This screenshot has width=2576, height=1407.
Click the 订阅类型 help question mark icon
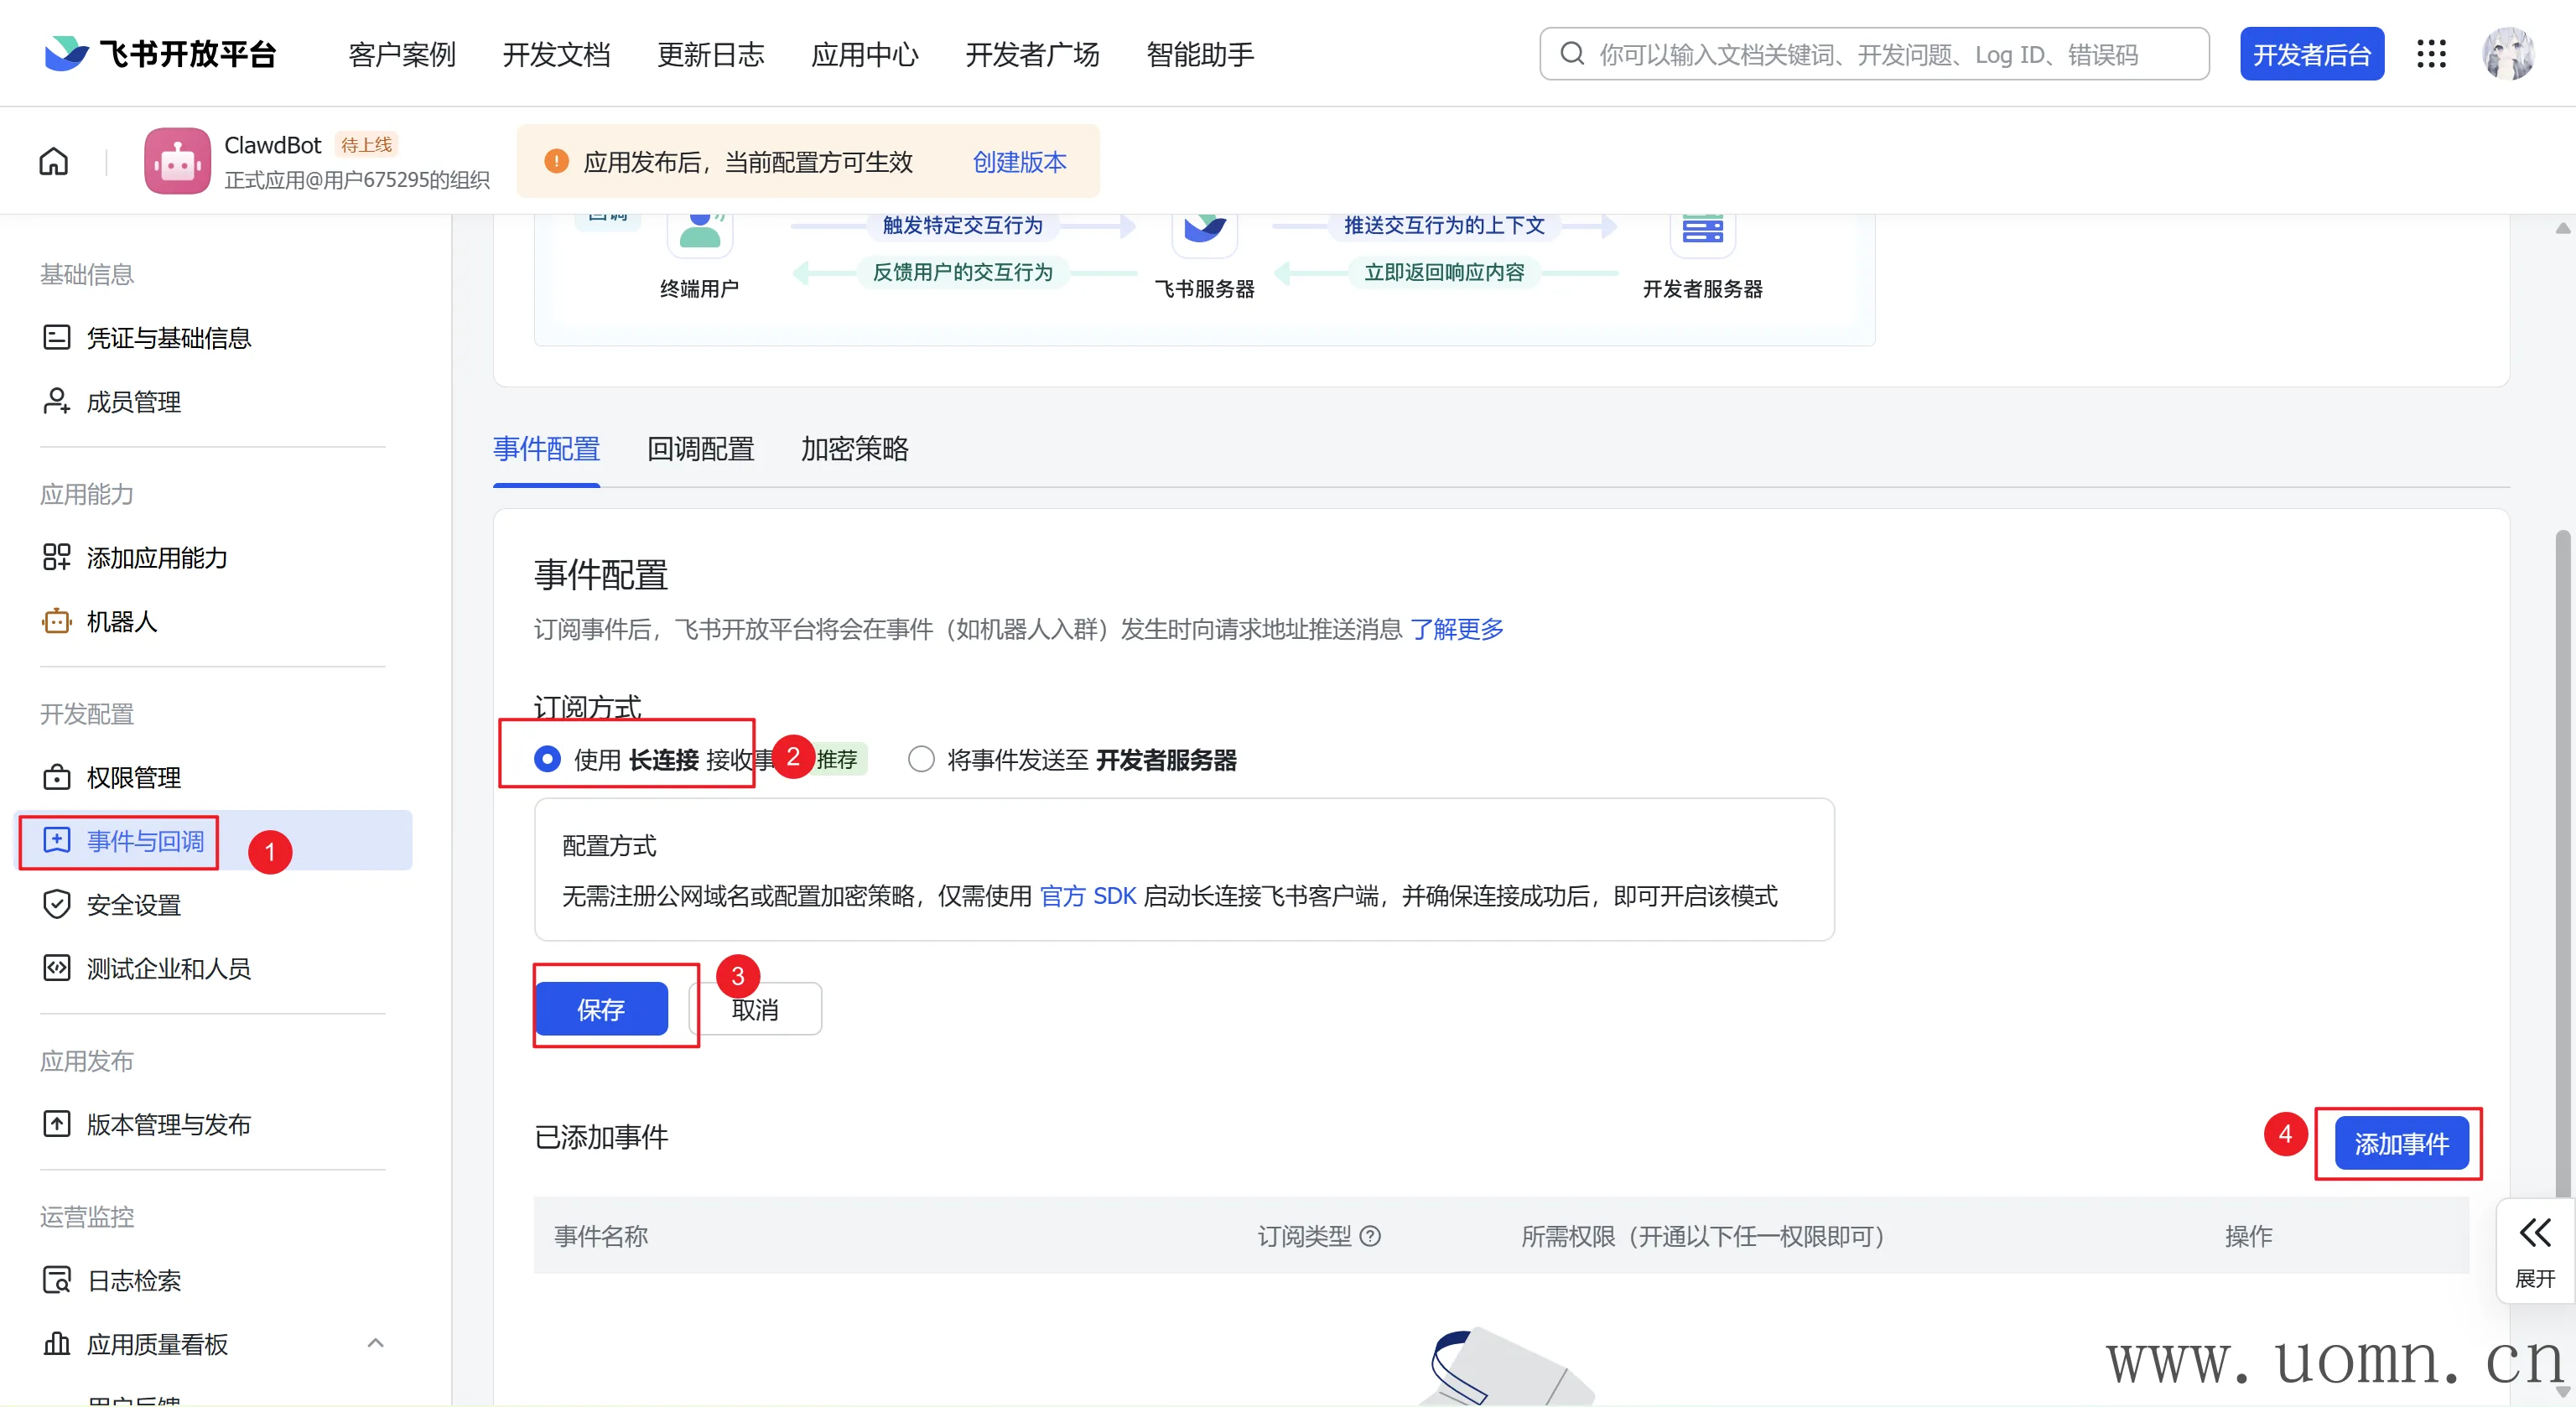coord(1371,1236)
